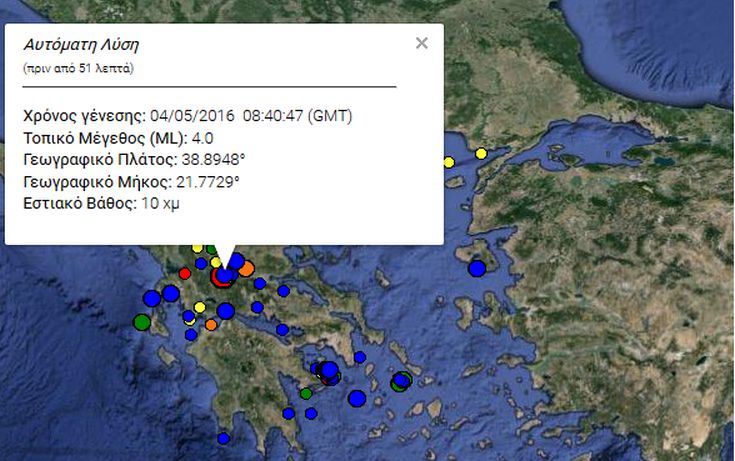735x461 pixels.
Task: Select the 'Εστιακό Βάθος: 10 χμ' line
Action: tap(101, 204)
